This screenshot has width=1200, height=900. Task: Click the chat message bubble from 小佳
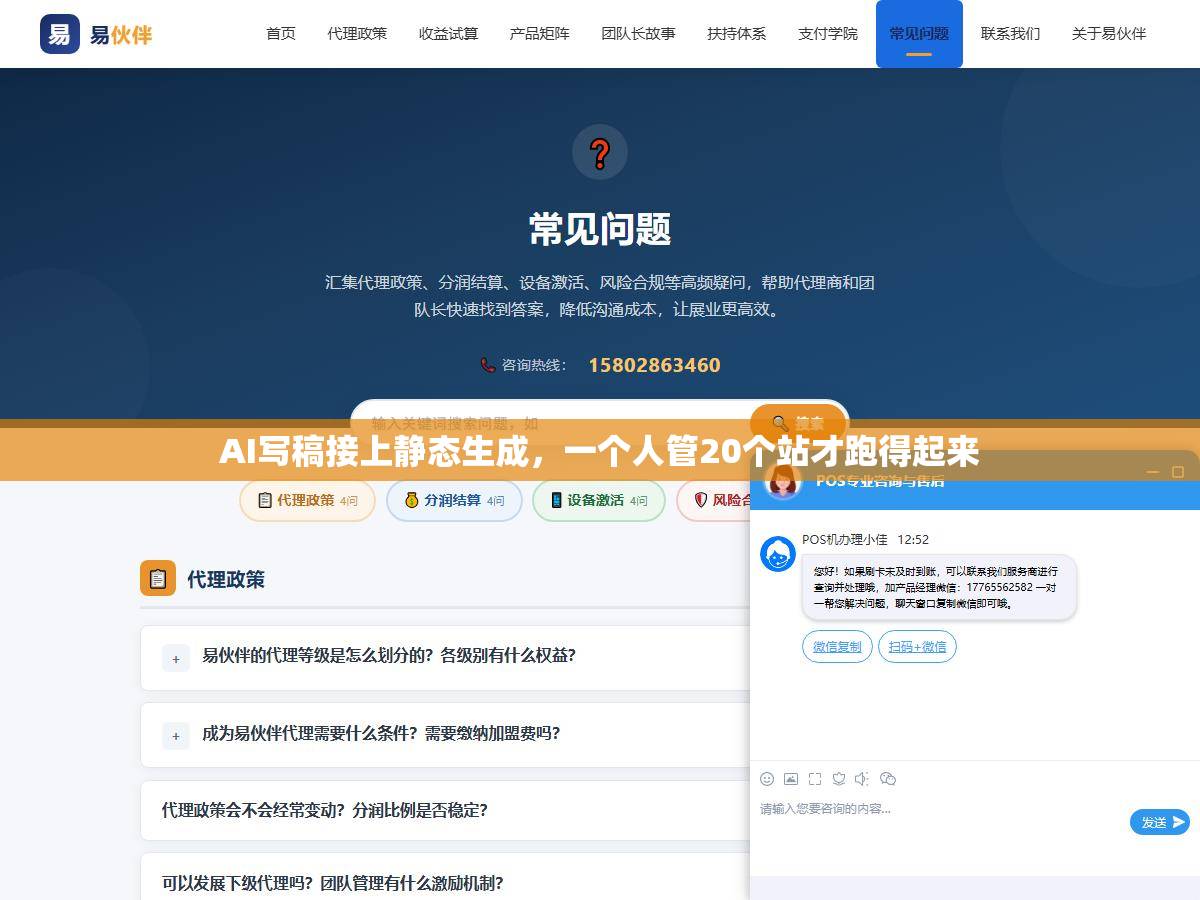[x=939, y=588]
